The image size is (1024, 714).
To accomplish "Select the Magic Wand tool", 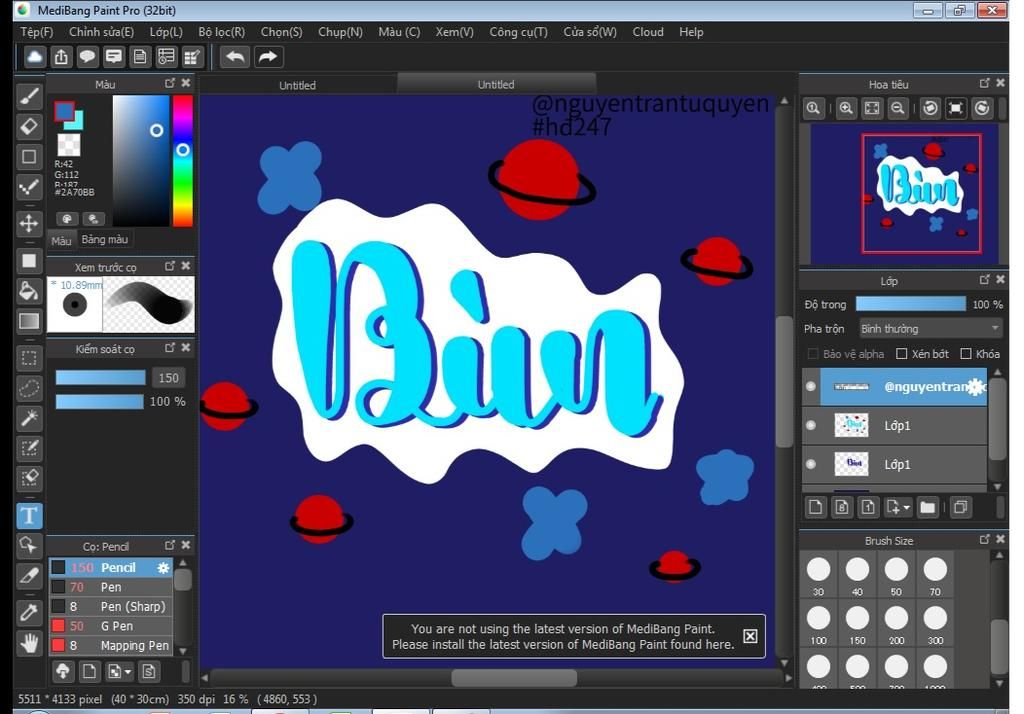I will coord(29,418).
